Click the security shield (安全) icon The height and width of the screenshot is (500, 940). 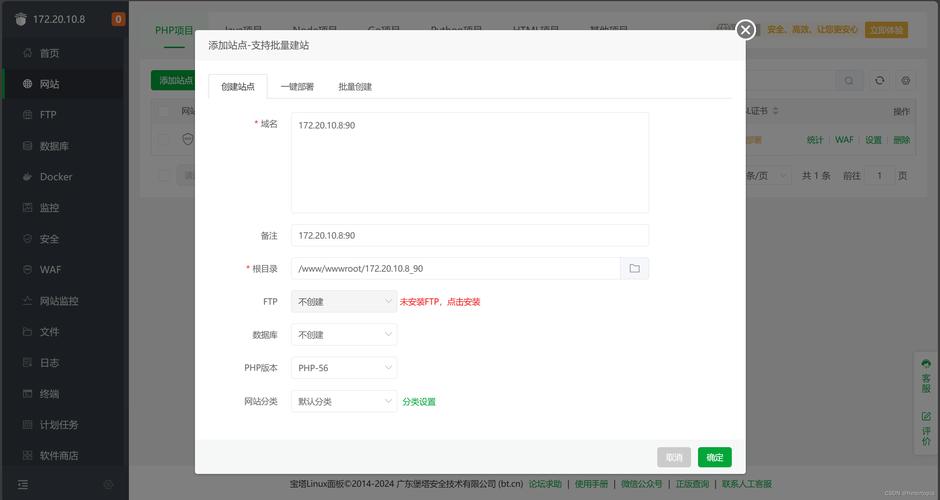pos(27,239)
